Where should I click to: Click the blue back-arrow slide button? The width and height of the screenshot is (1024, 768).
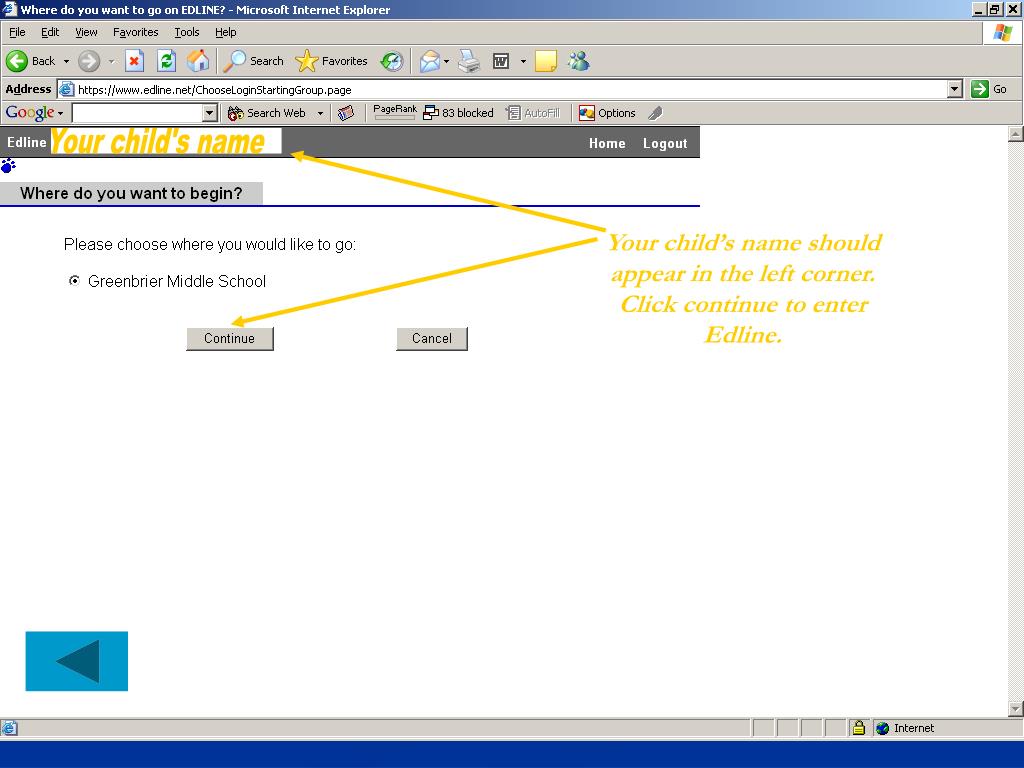[x=76, y=661]
